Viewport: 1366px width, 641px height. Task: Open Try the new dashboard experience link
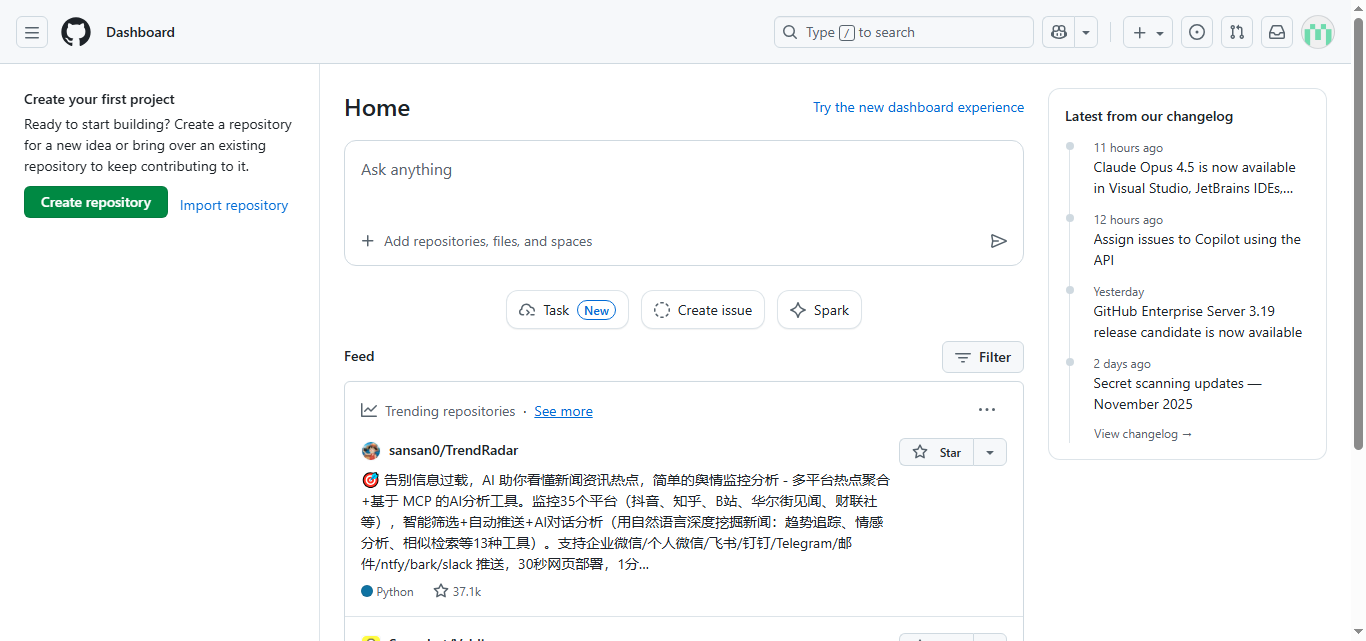(x=918, y=107)
